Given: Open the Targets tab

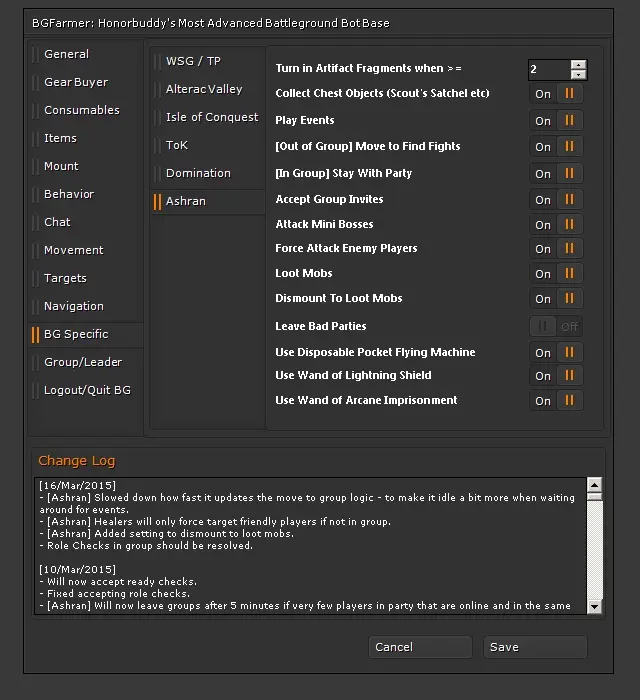Looking at the screenshot, I should [x=86, y=279].
